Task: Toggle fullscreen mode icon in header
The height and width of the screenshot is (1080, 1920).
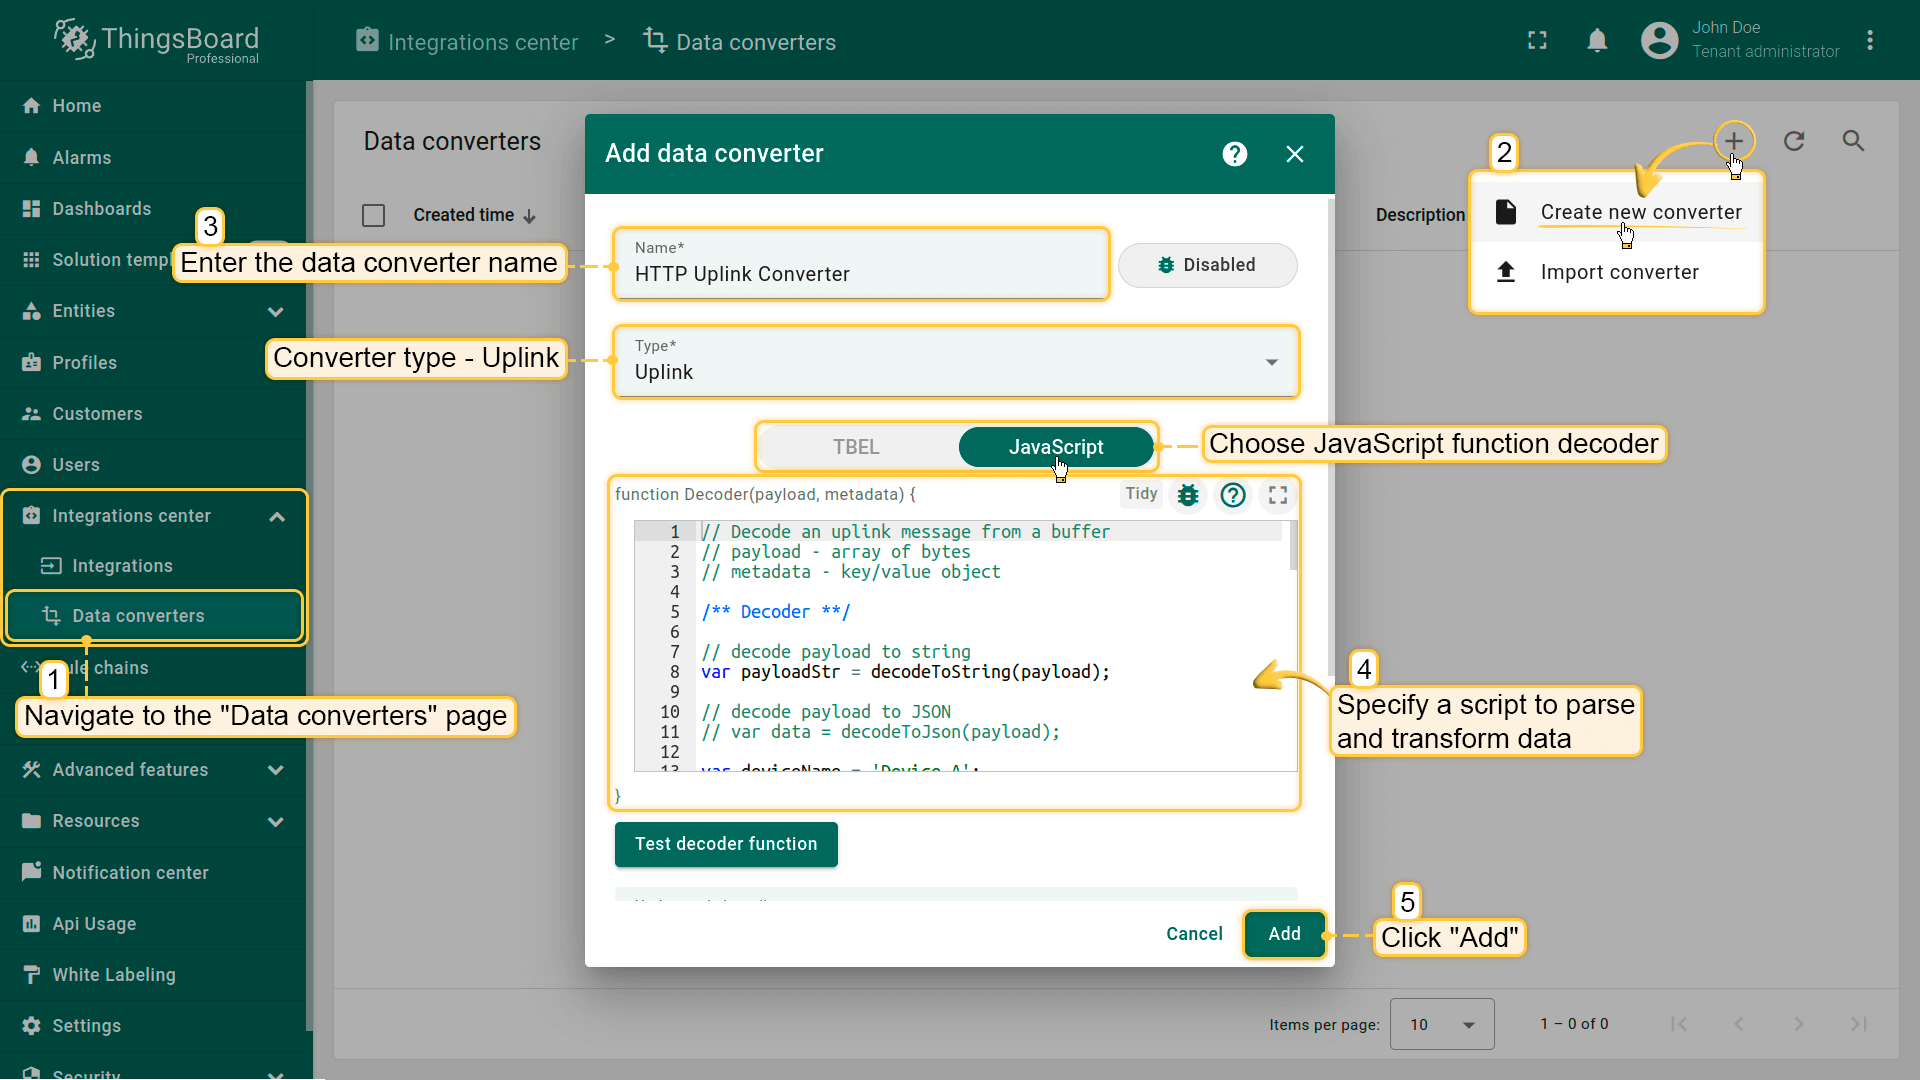Action: [1537, 41]
